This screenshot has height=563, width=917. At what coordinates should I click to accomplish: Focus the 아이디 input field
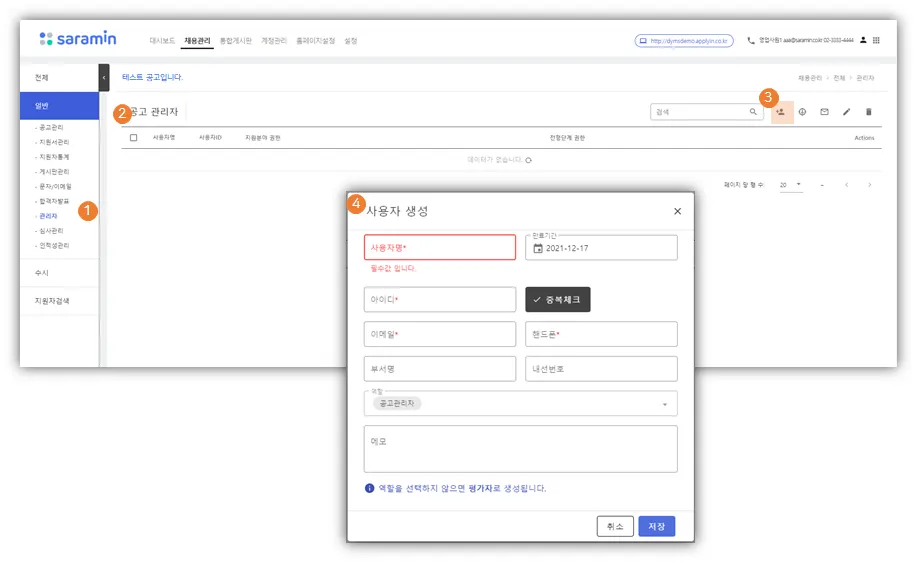tap(440, 299)
